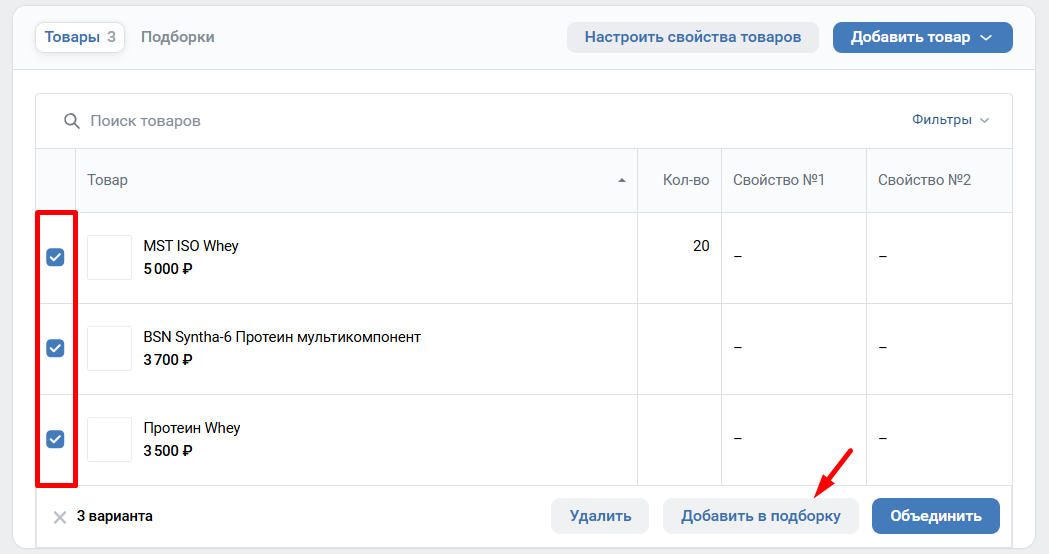Open MST ISO Whey product thumbnail
The image size is (1049, 554).
(x=109, y=257)
